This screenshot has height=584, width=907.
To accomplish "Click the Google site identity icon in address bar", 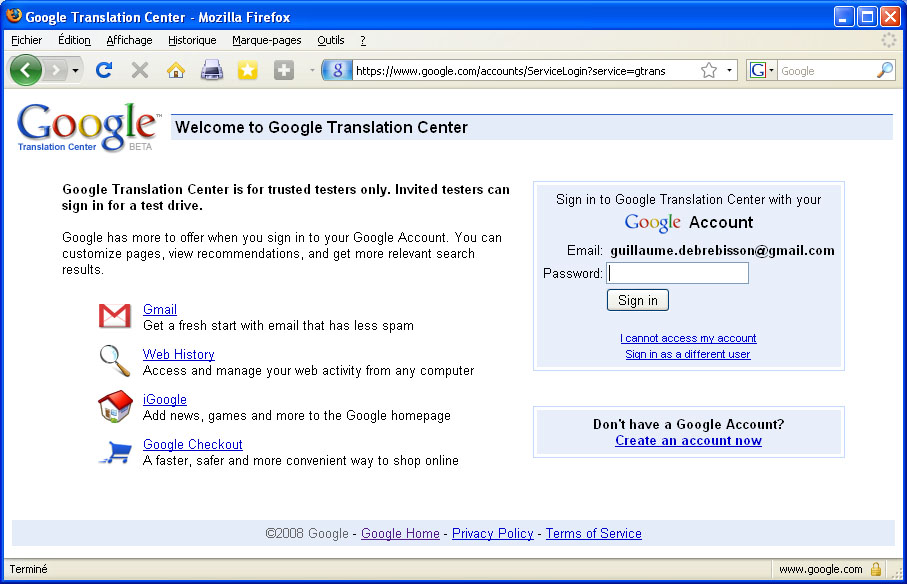I will click(337, 71).
